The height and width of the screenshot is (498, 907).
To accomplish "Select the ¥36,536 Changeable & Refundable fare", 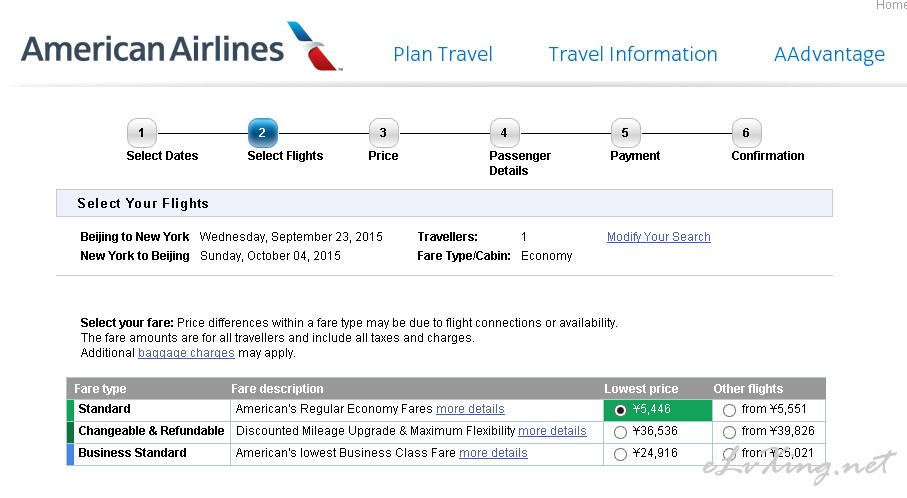I will 620,432.
